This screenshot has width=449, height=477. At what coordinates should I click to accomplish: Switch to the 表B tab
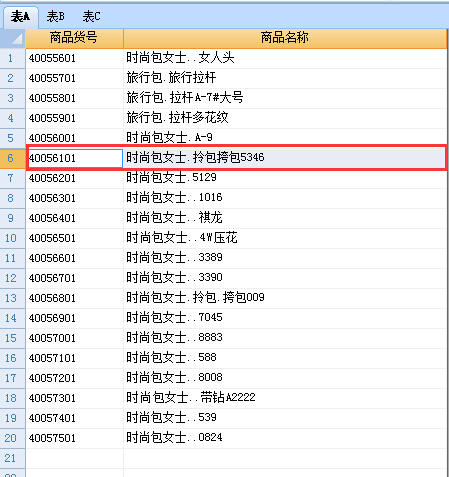(56, 17)
